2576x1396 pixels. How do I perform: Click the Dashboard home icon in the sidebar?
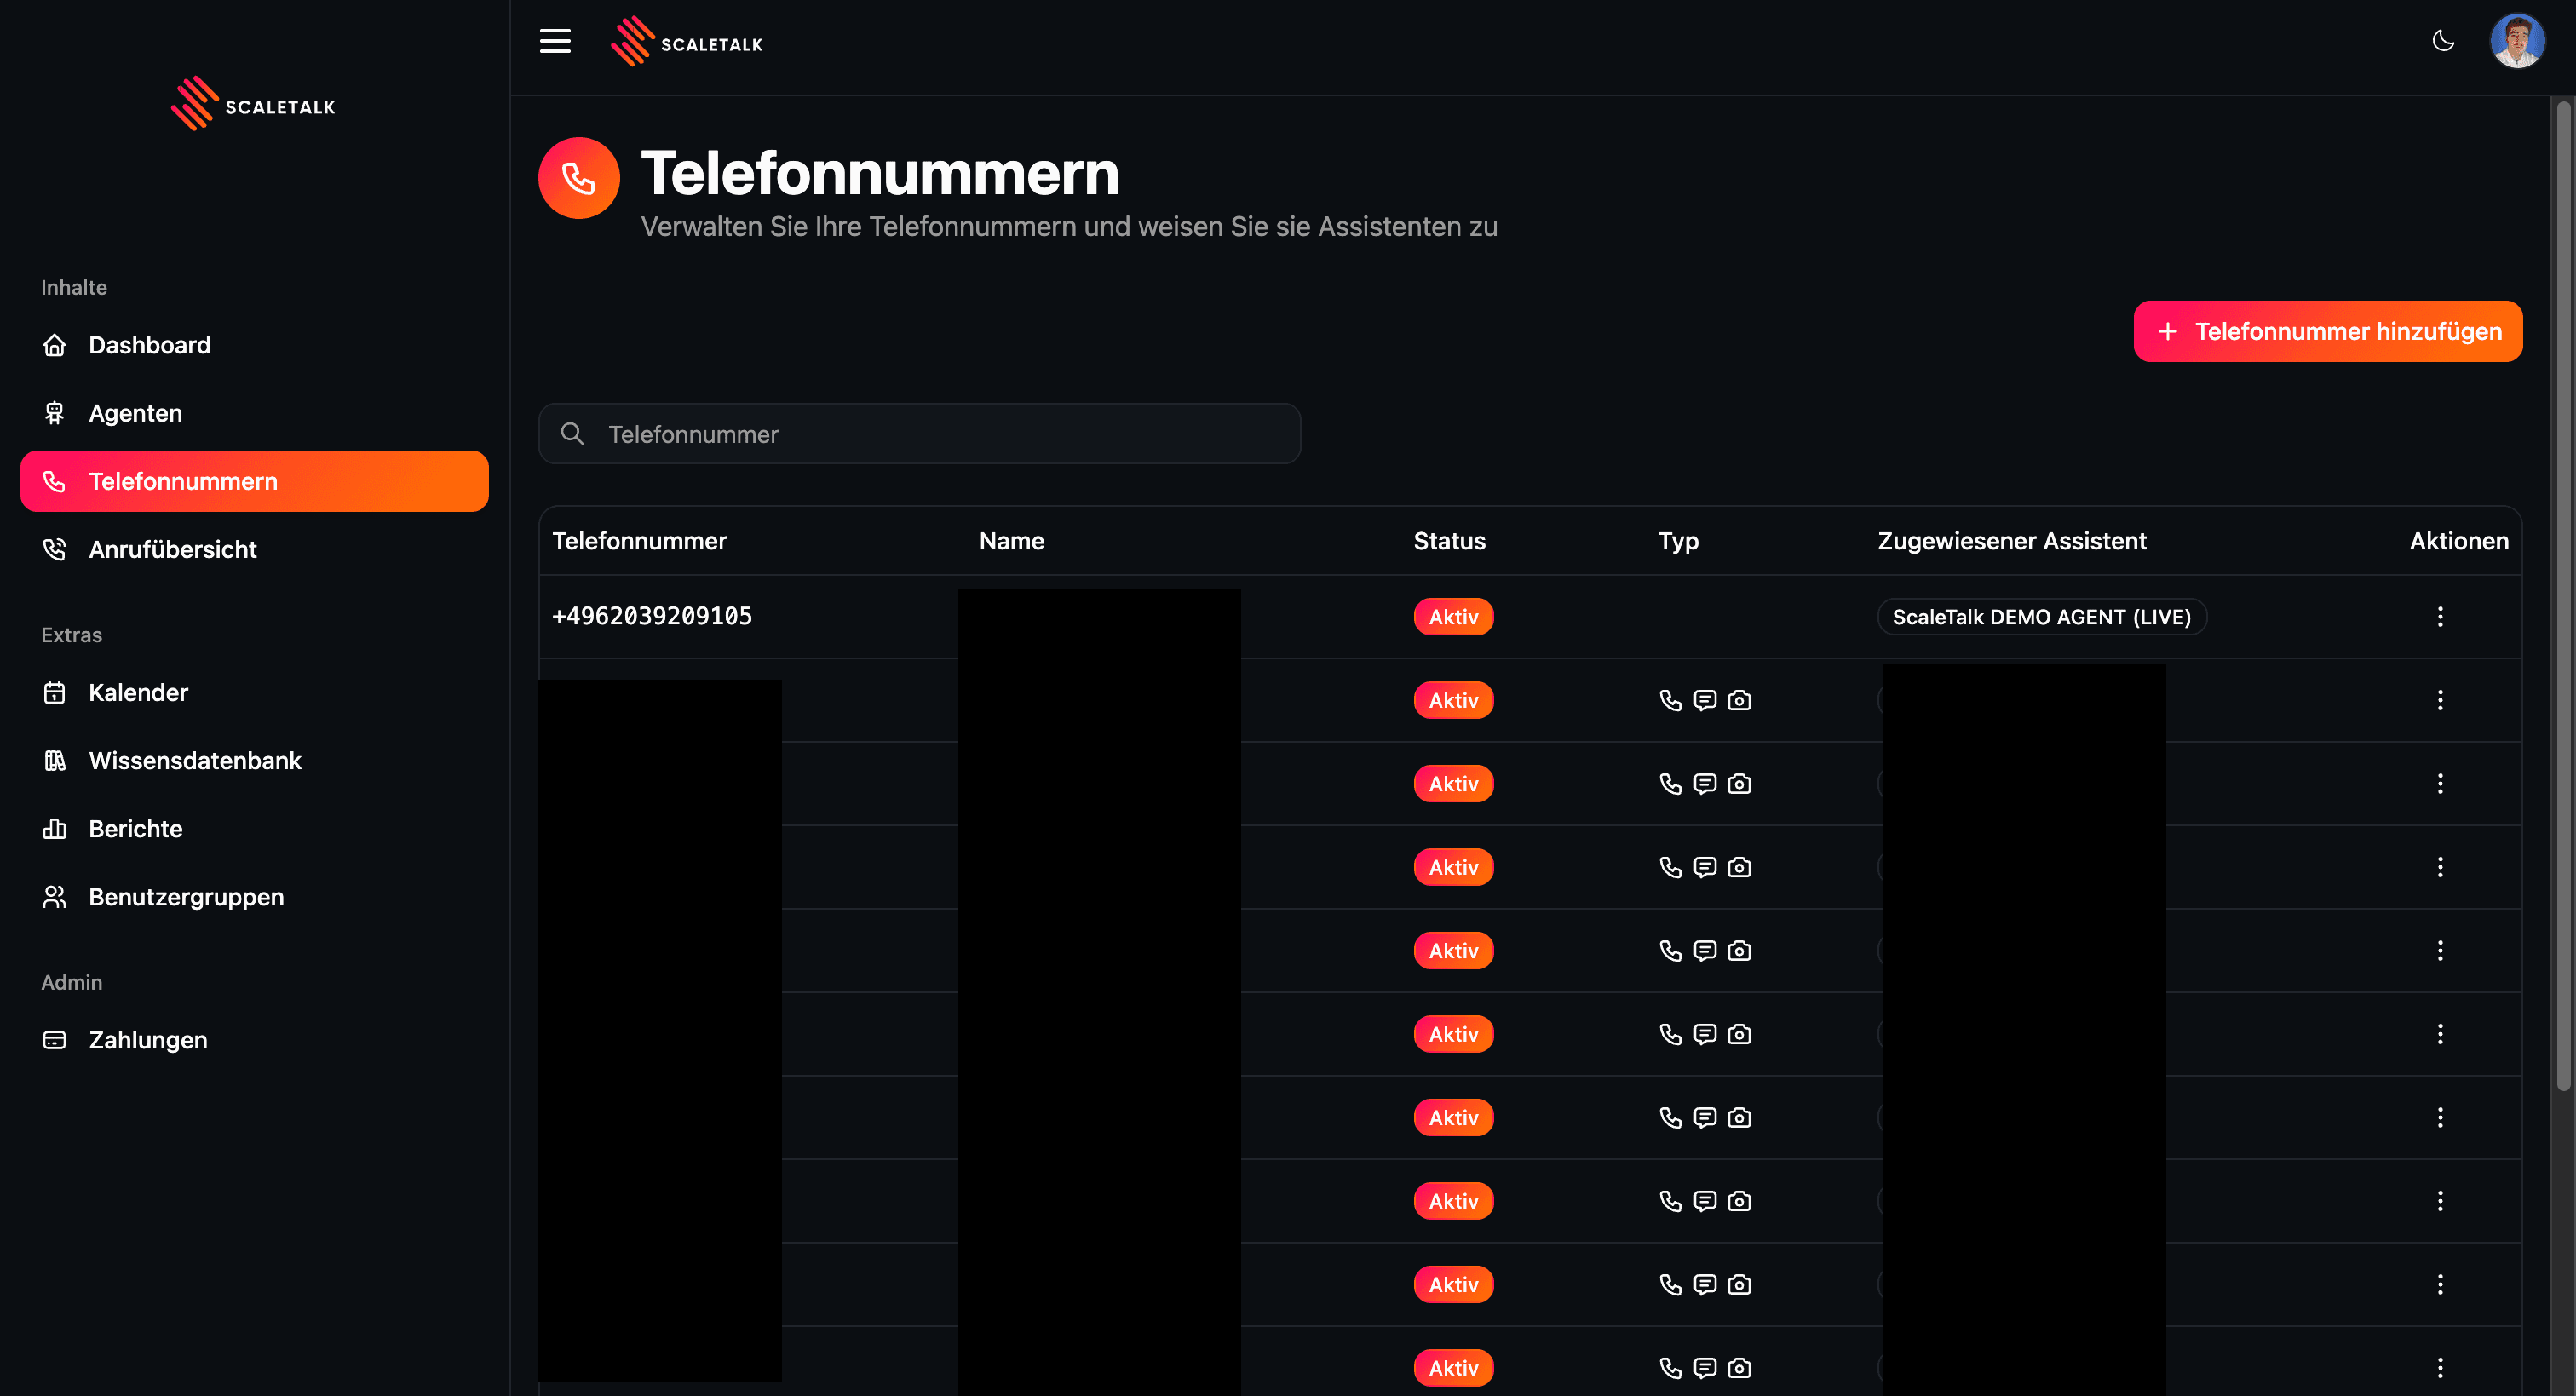55,345
